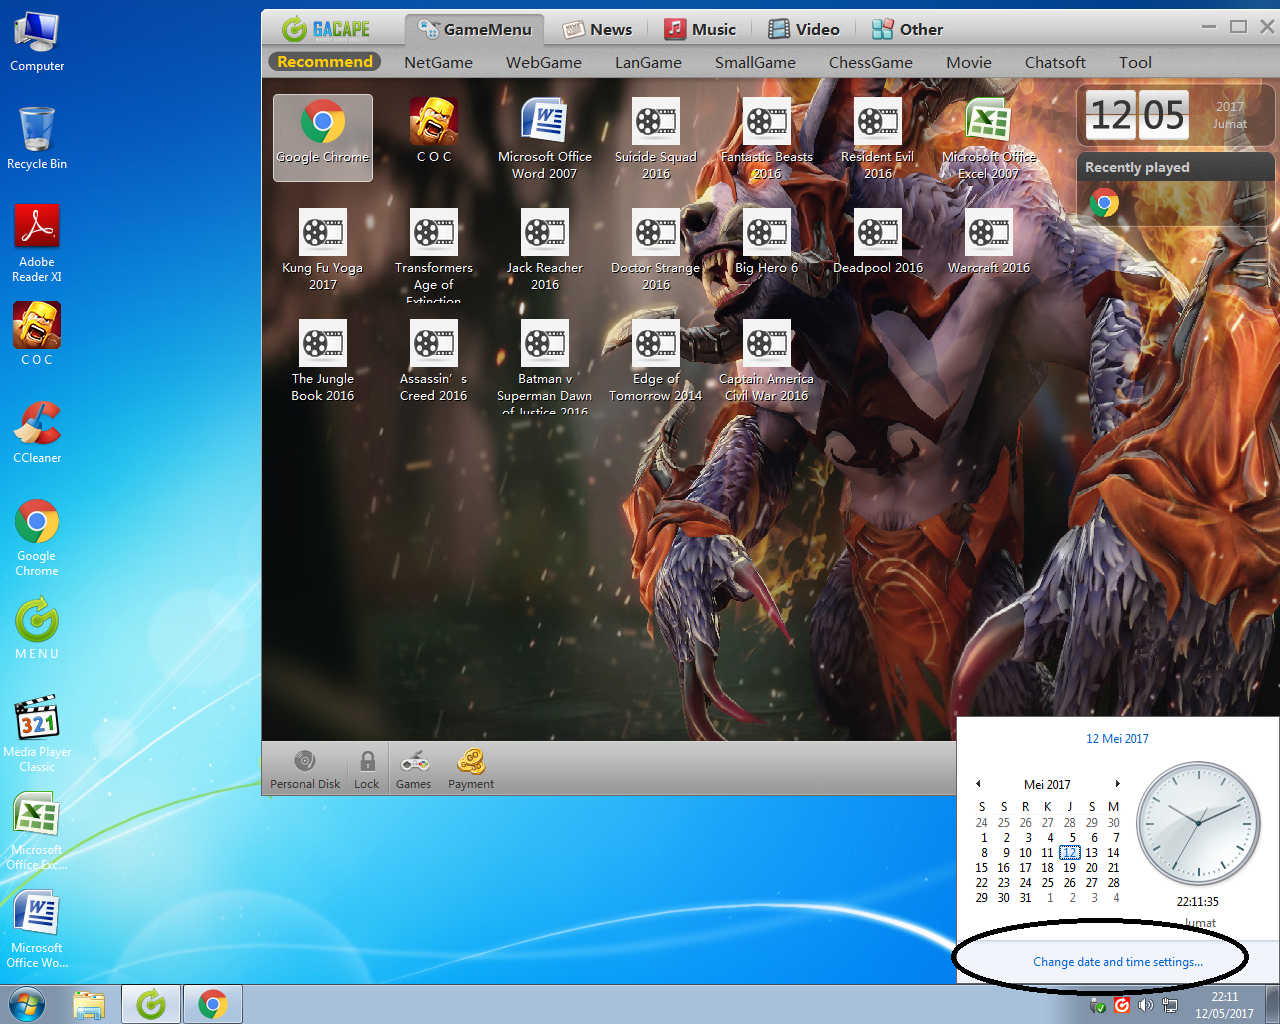Select the LanGame category
Screen dimensions: 1280x1024
pyautogui.click(x=648, y=62)
